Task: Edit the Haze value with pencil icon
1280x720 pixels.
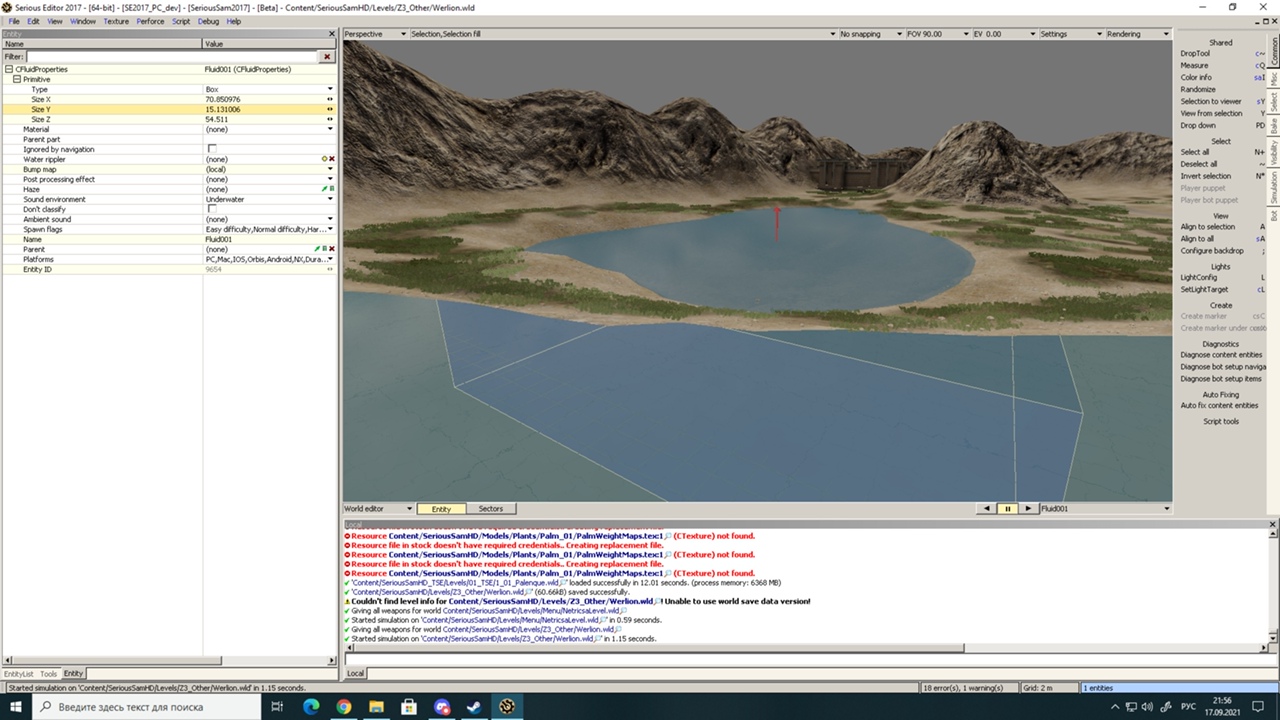Action: pos(325,189)
